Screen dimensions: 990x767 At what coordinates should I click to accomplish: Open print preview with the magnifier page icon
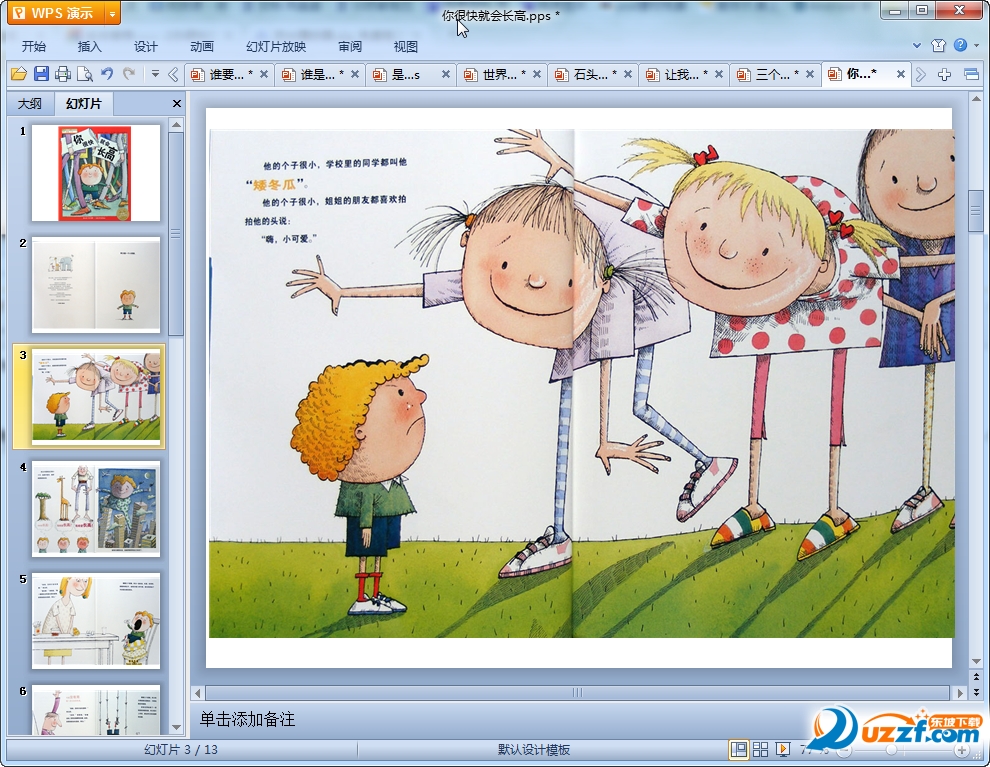tap(85, 74)
